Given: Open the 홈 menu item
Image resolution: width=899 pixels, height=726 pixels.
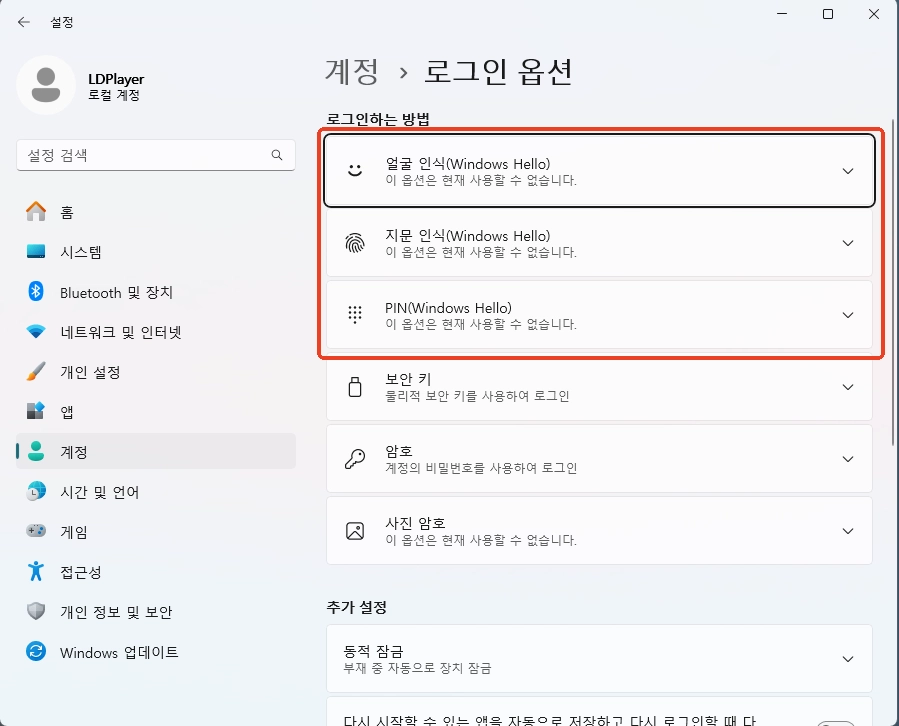Looking at the screenshot, I should tap(155, 212).
